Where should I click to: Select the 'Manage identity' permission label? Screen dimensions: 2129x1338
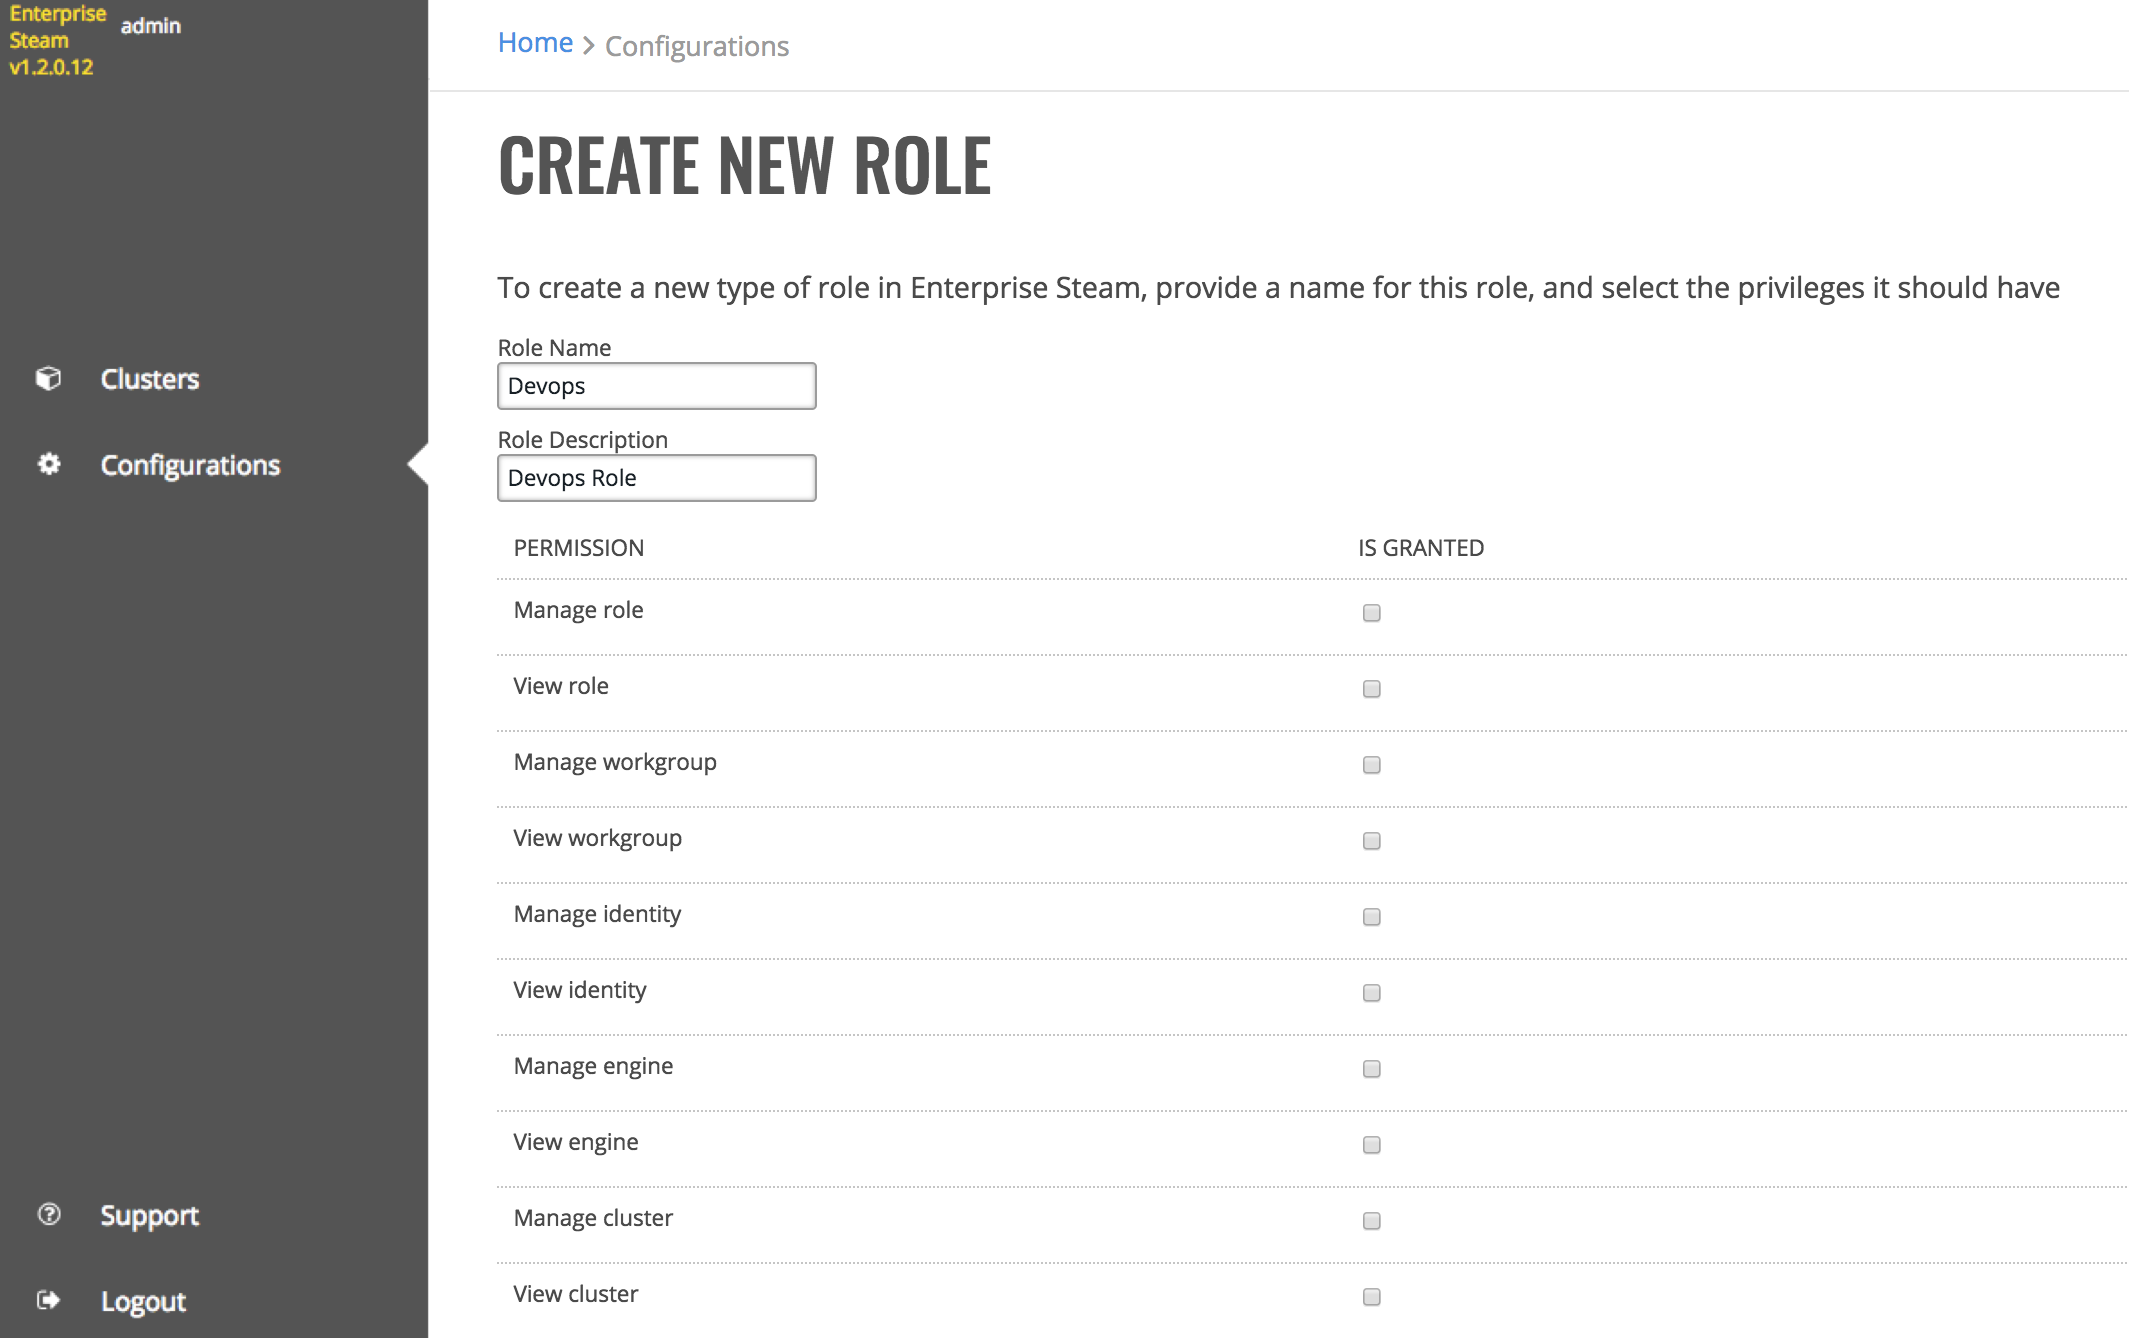pyautogui.click(x=597, y=914)
